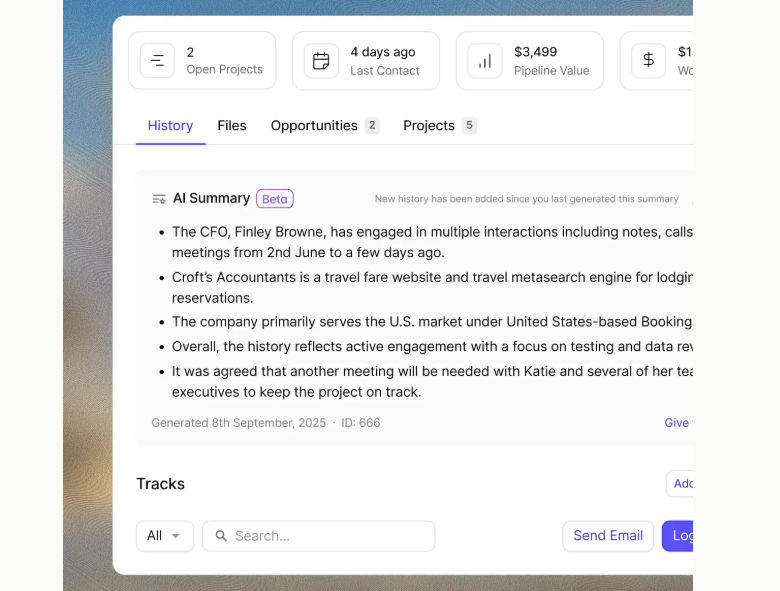
Task: Click the bullet about Croft's Accountants
Action: 432,288
